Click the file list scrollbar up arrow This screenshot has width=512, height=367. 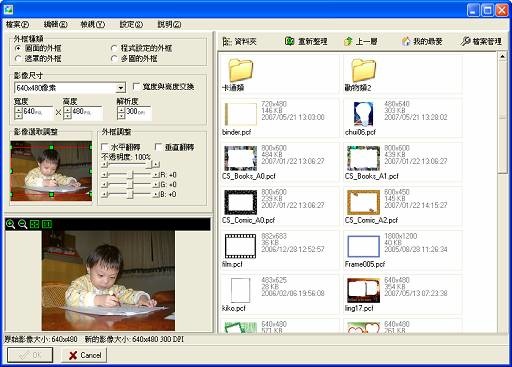point(502,56)
